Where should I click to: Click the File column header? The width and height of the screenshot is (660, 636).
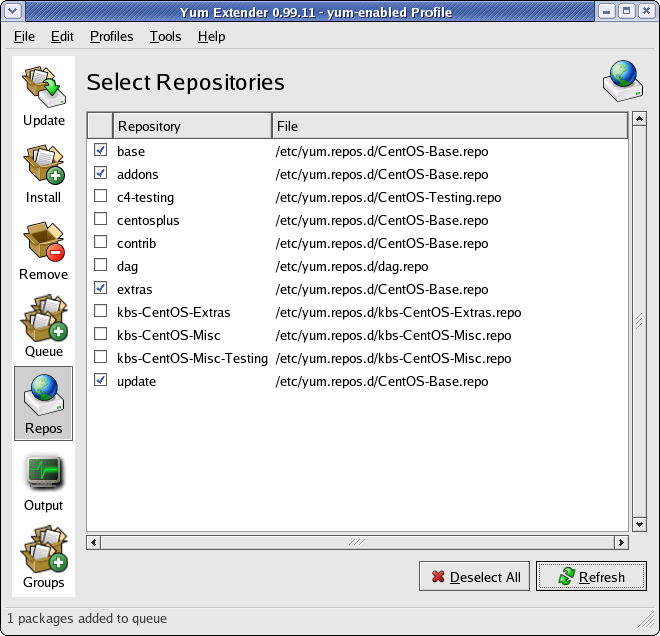coord(450,126)
